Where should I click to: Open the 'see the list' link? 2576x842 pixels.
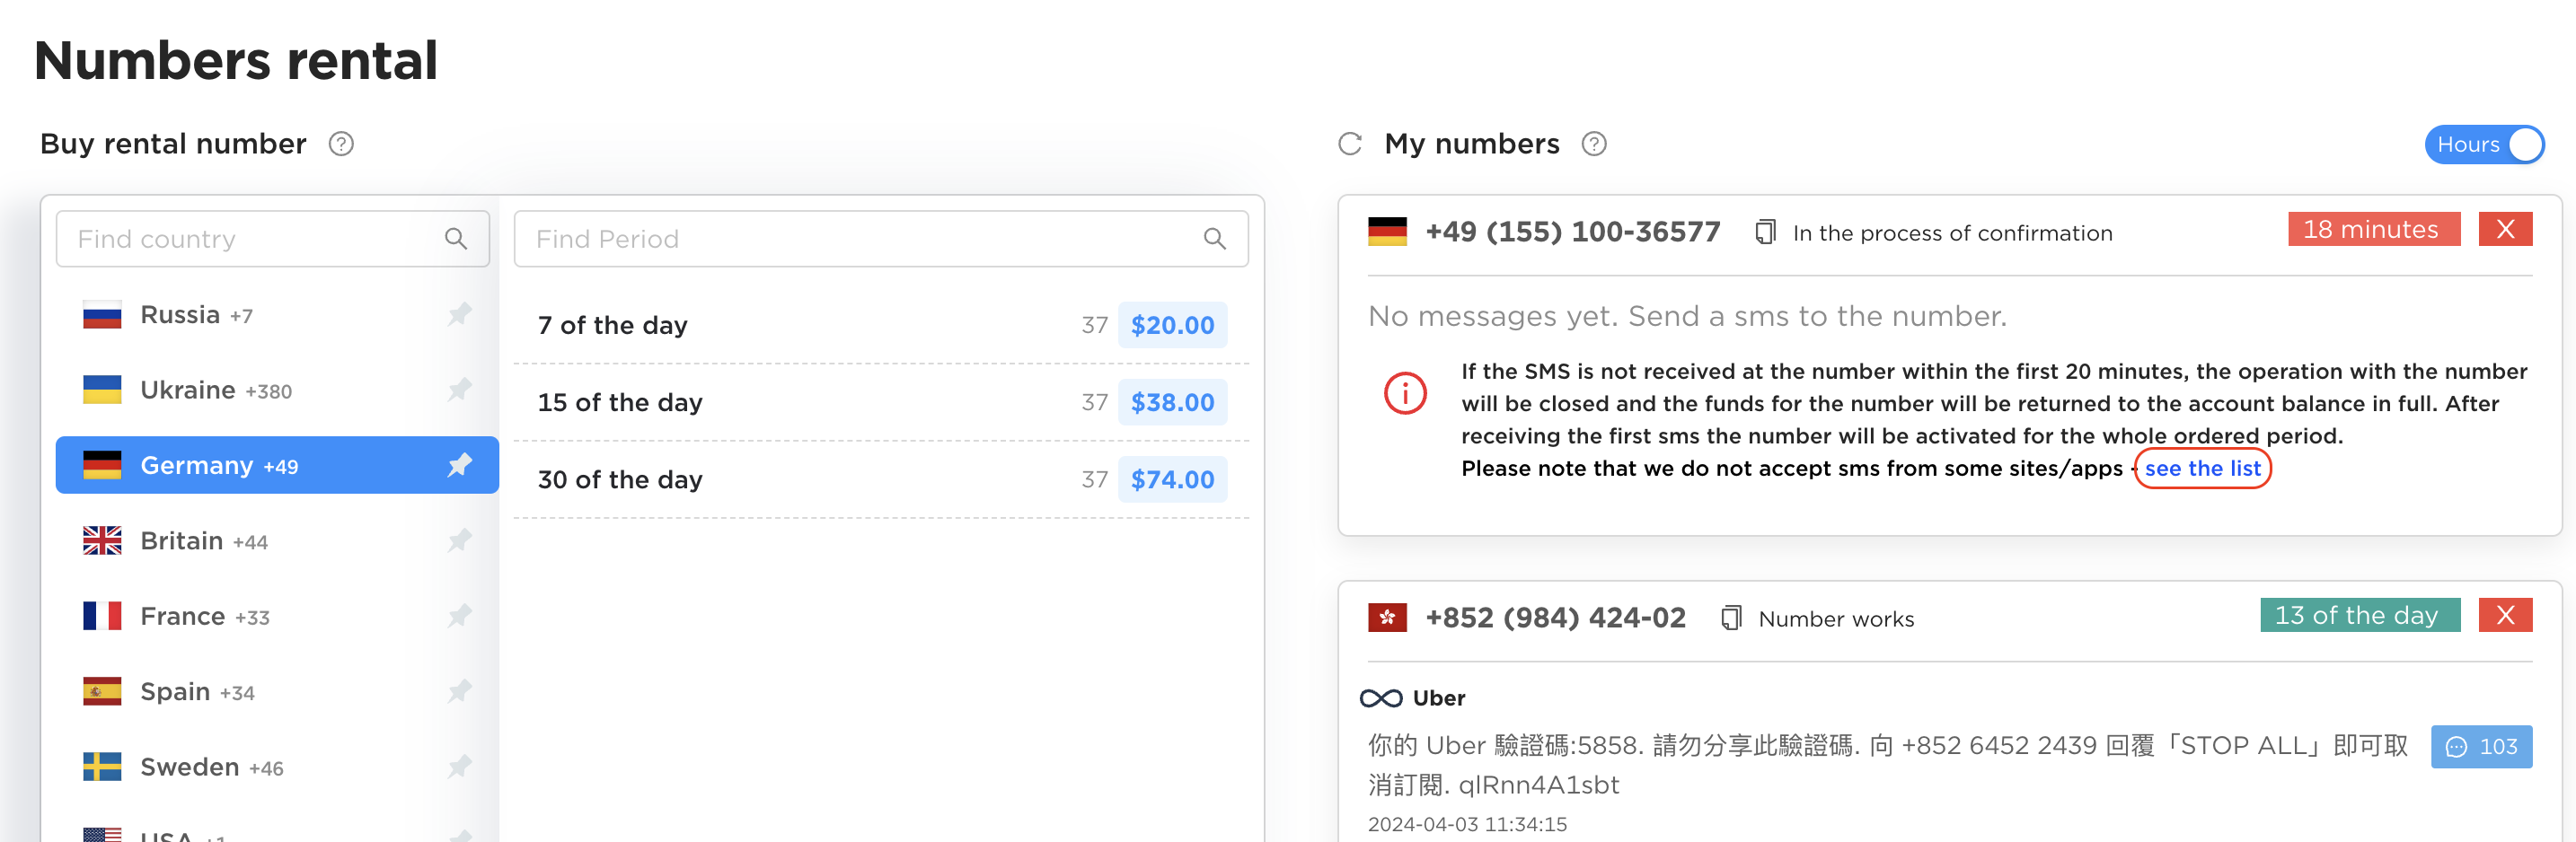[2202, 468]
